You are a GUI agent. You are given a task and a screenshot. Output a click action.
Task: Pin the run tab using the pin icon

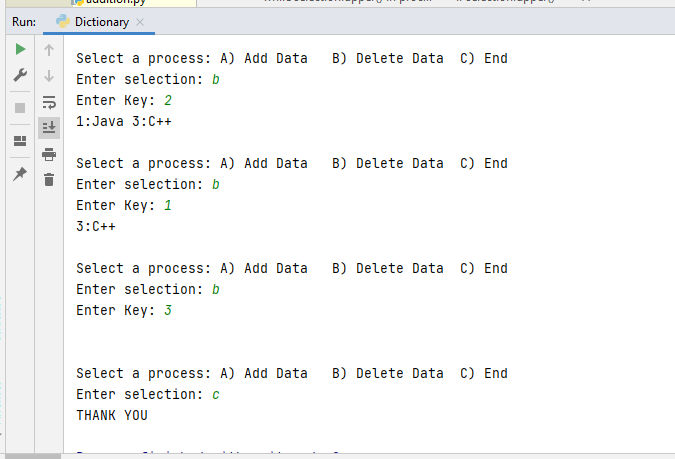coord(20,174)
